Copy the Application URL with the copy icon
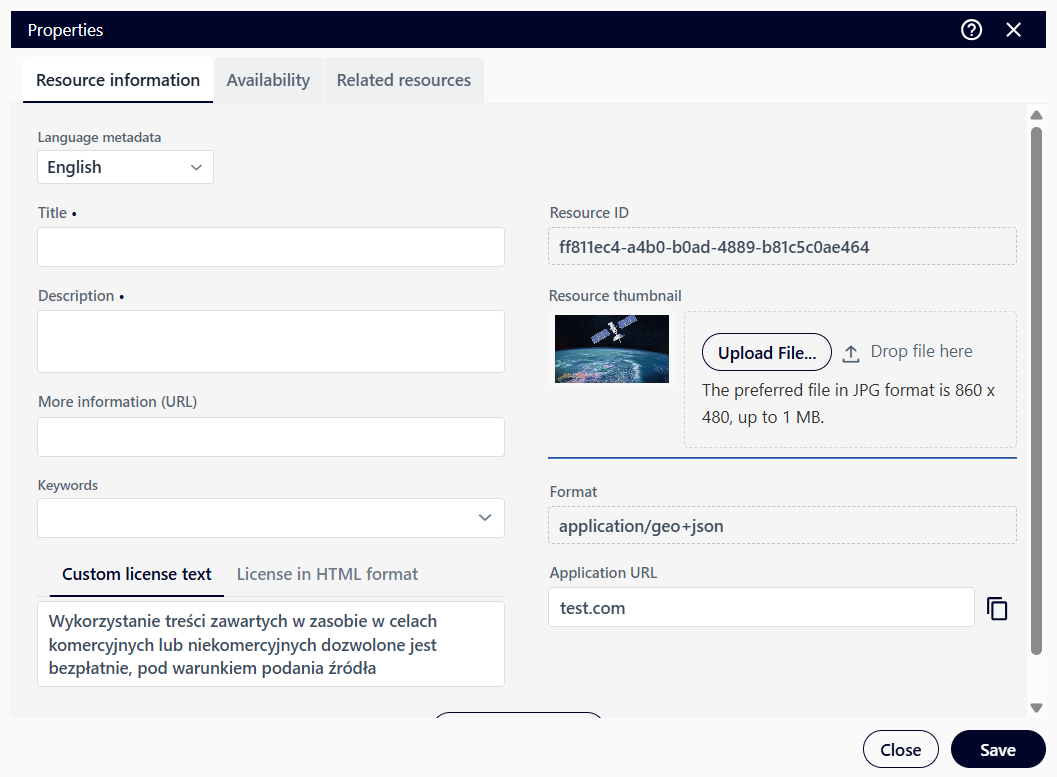 pyautogui.click(x=997, y=608)
